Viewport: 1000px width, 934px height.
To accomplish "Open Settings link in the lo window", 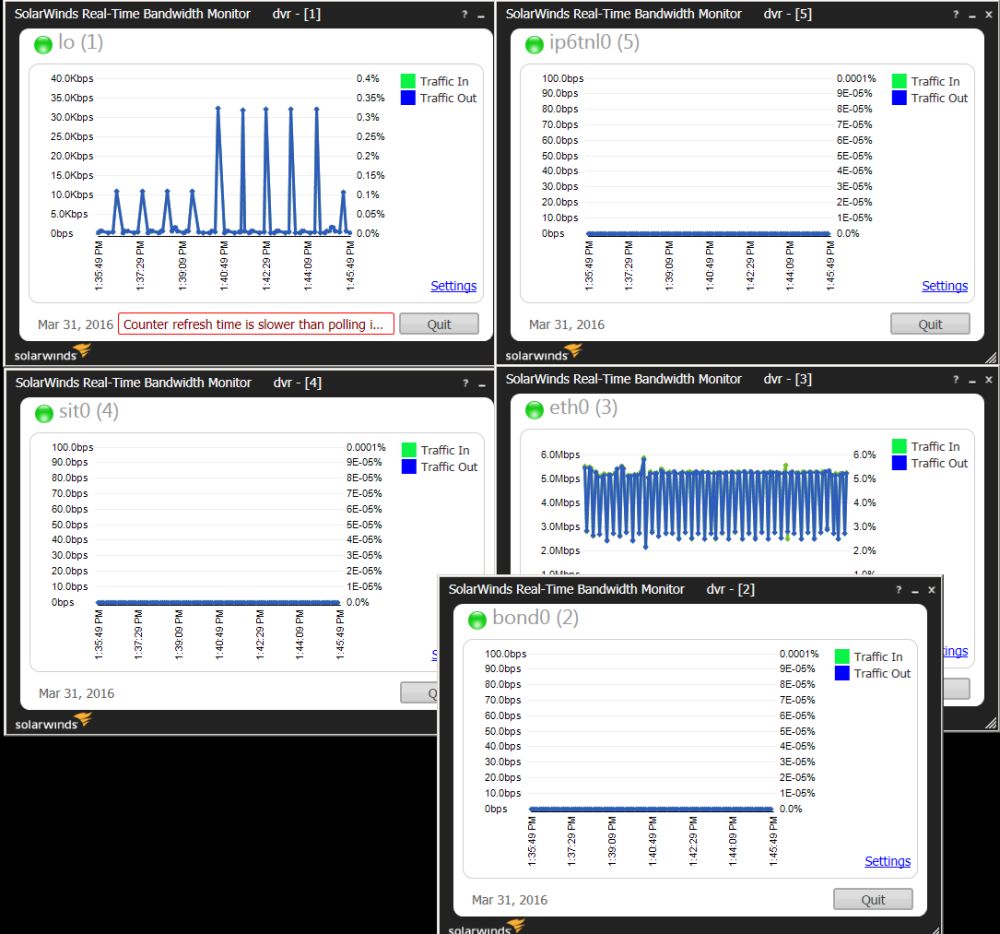I will (x=453, y=286).
